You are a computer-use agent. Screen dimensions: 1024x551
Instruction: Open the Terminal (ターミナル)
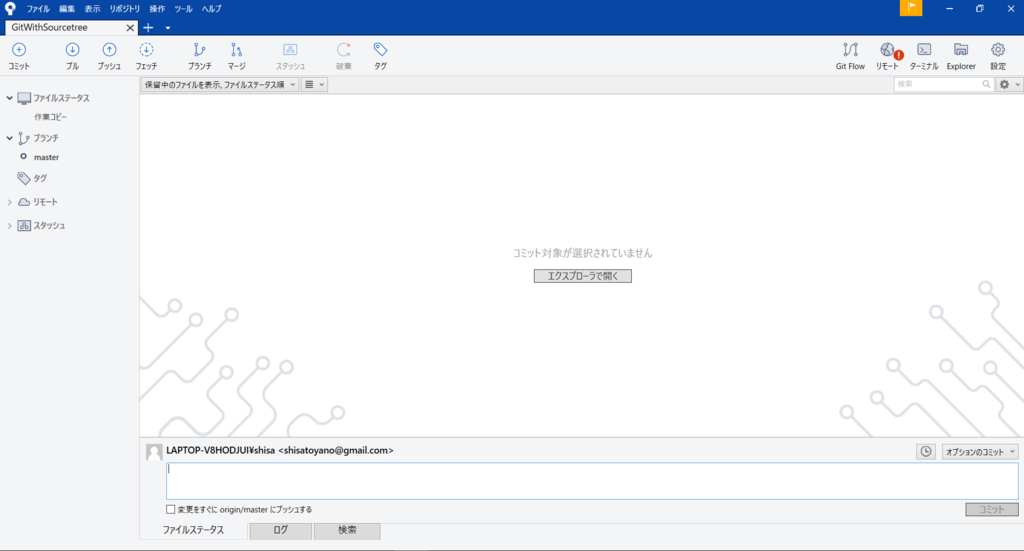(924, 56)
